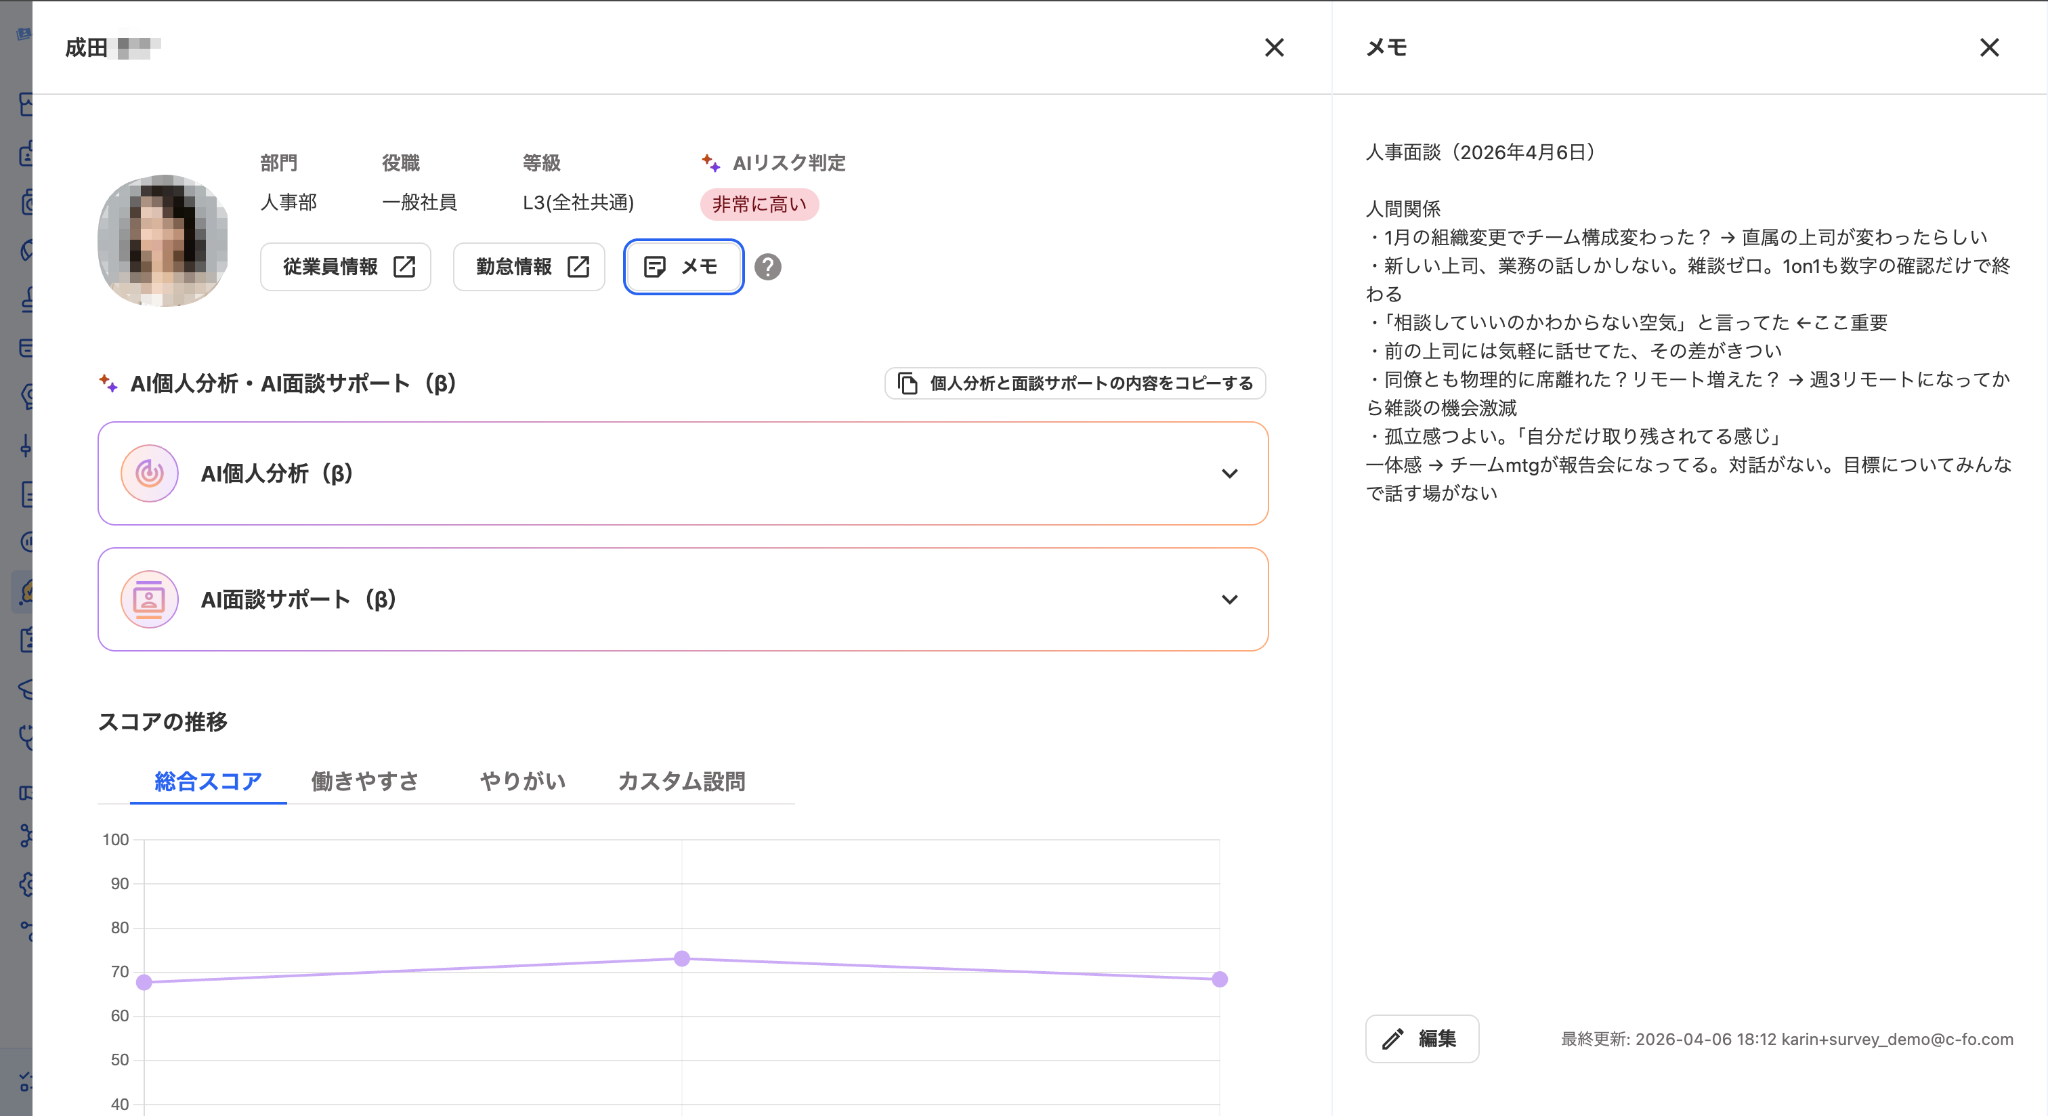Click the 最終更新 timestamp text
This screenshot has height=1116, width=2048.
1787,1039
